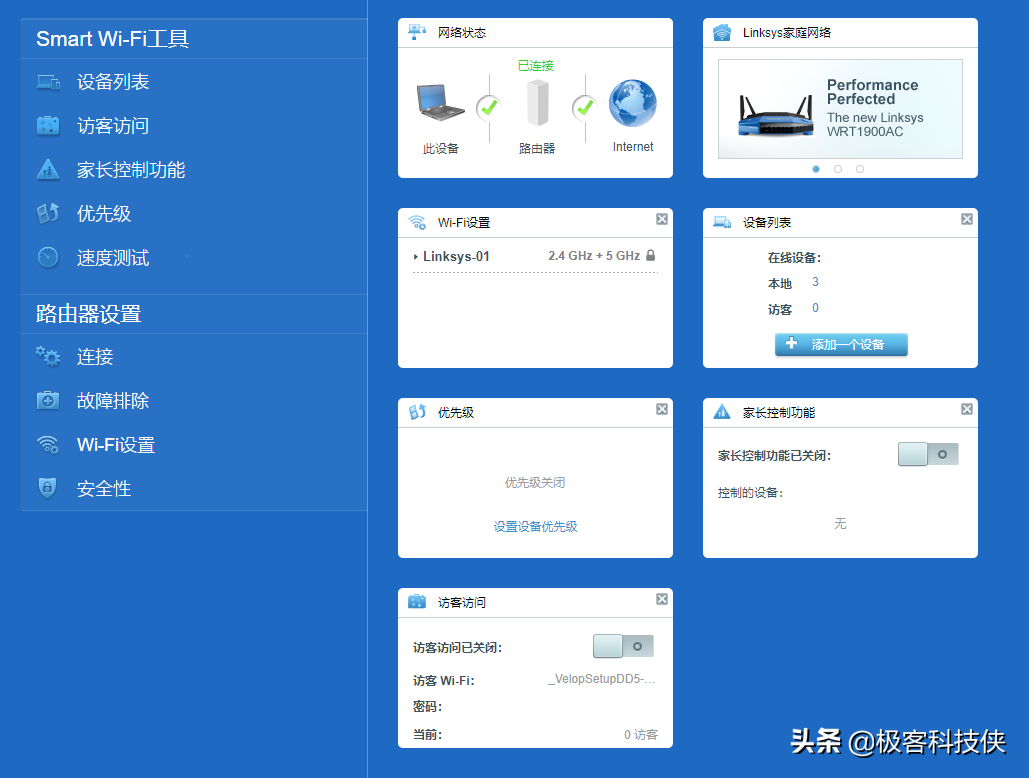Expand the Linksys-01 network arrow
The height and width of the screenshot is (778, 1029).
[415, 257]
